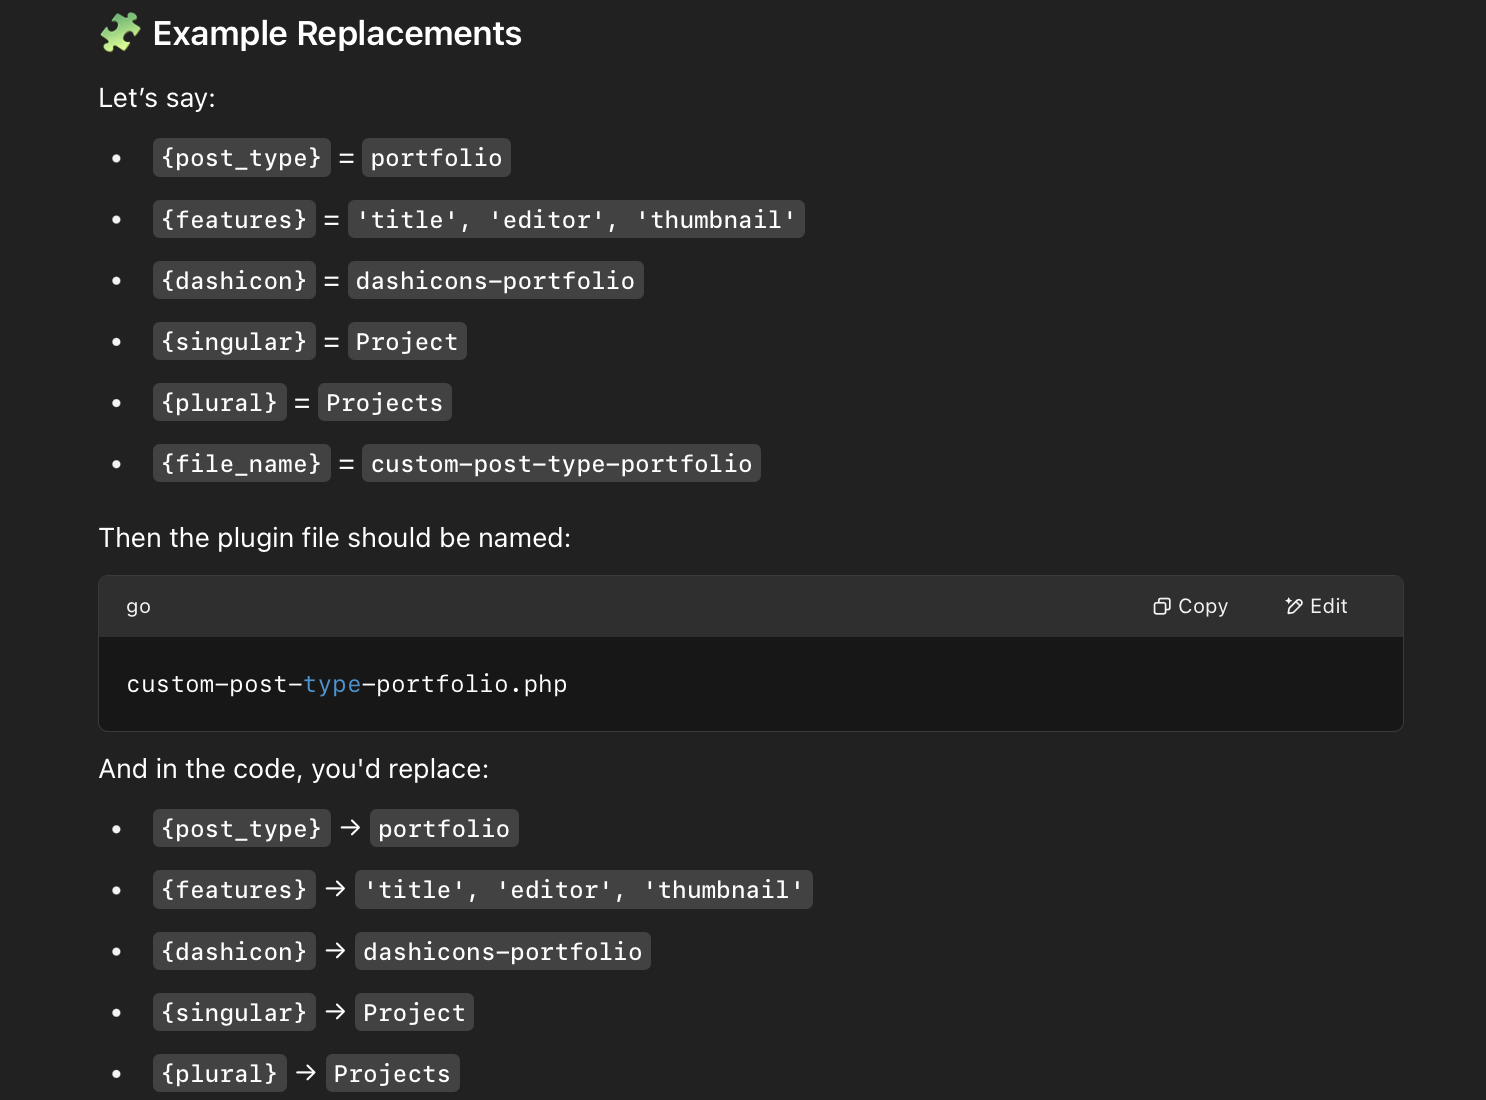Select {singular} code before the arrow
Screen dimensions: 1486x1100
pos(234,1013)
